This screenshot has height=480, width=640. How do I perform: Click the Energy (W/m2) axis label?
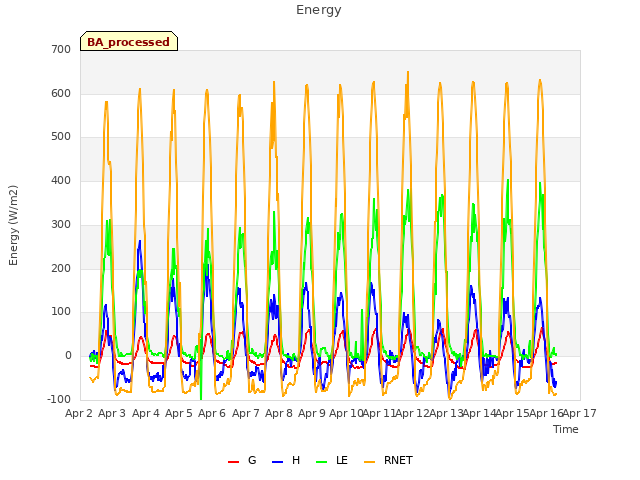click(13, 225)
